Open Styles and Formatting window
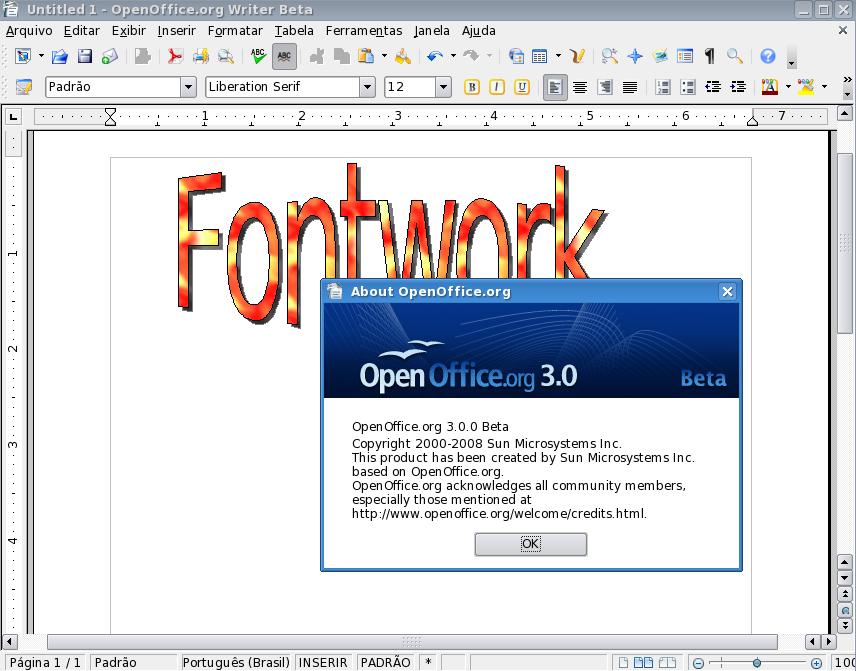This screenshot has height=671, width=856. coord(23,87)
